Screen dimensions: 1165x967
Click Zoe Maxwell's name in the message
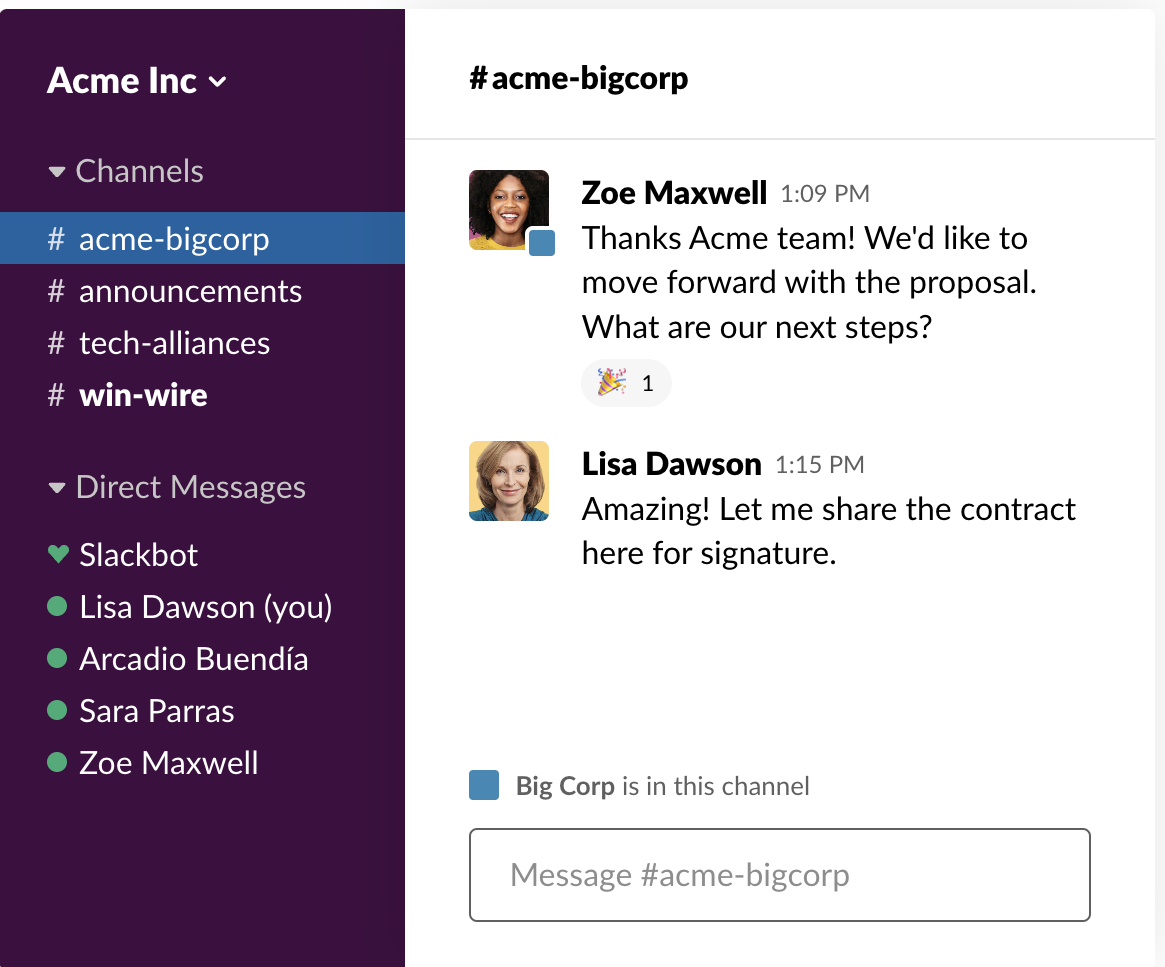[674, 193]
